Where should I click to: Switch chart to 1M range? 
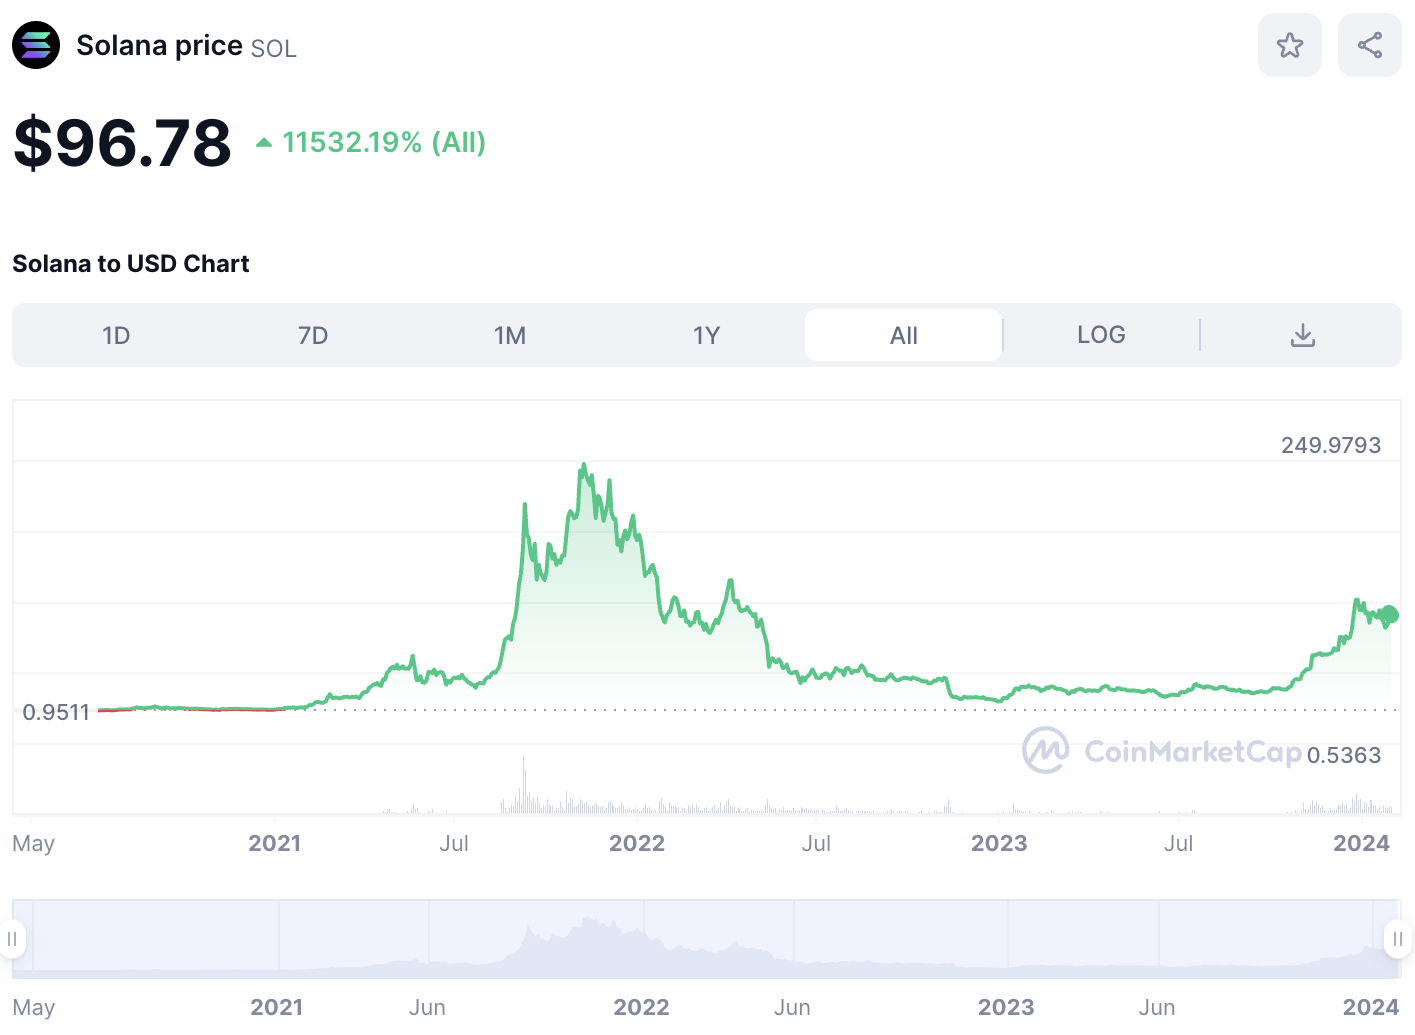click(510, 335)
